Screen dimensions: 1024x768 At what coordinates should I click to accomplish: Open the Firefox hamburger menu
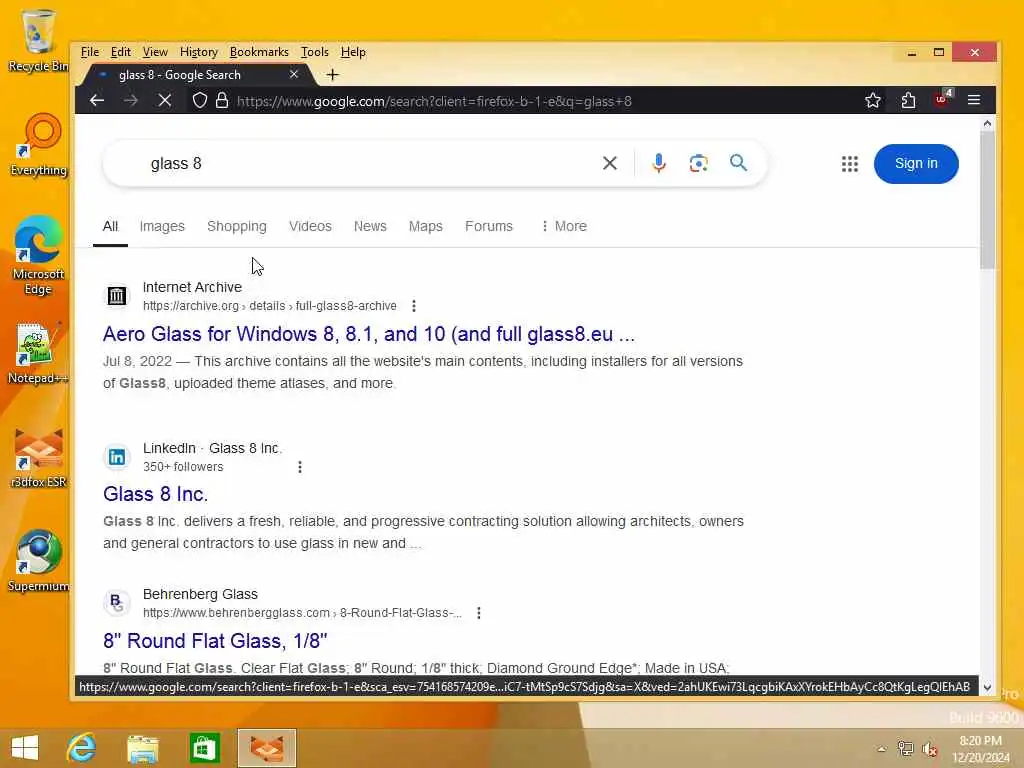(974, 101)
